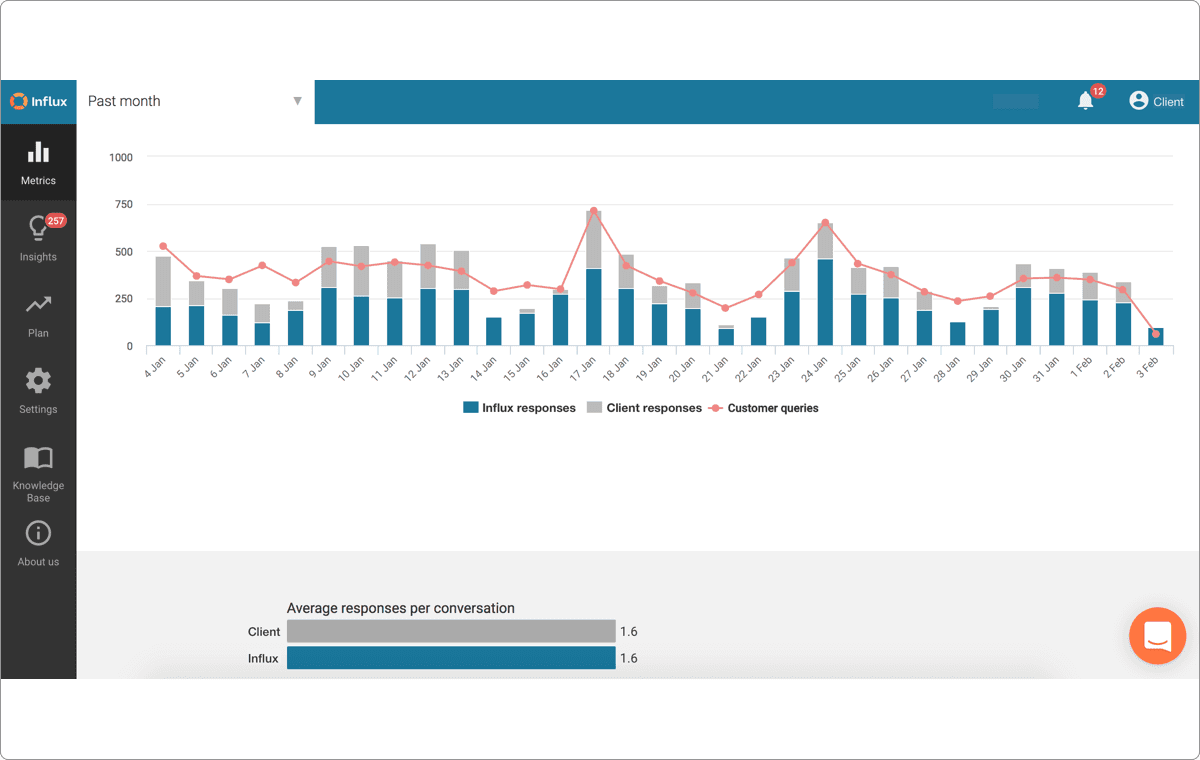
Task: Click the 4 Jan bar in the chart
Action: tap(163, 301)
